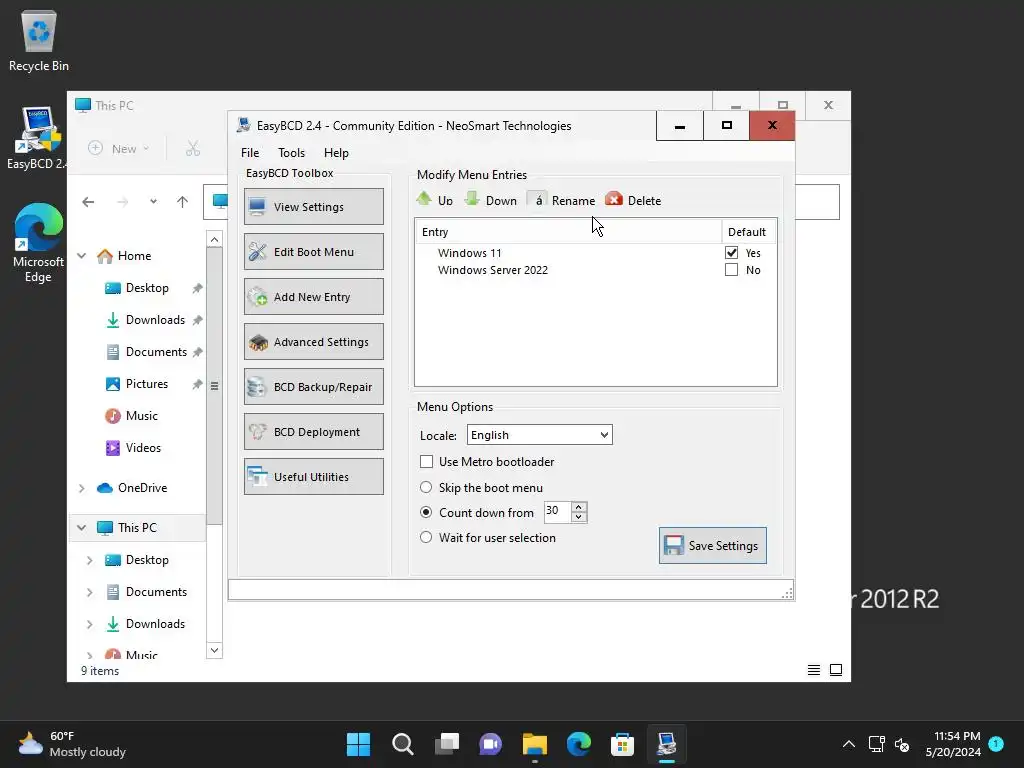Screen dimensions: 1024x768
Task: Open the Edit Boot Menu section
Action: pyautogui.click(x=313, y=251)
